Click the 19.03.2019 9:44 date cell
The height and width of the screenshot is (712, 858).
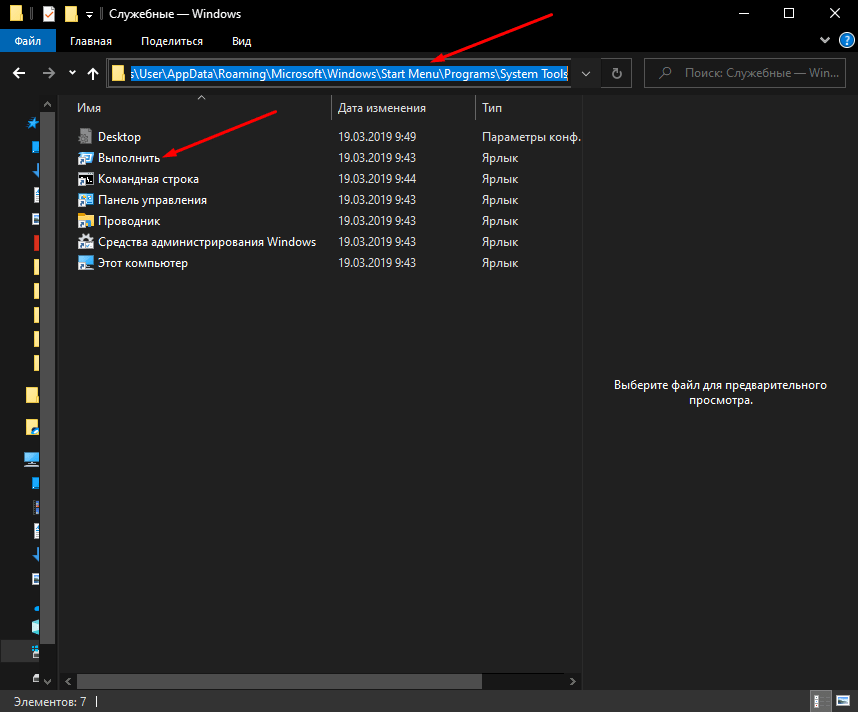377,179
